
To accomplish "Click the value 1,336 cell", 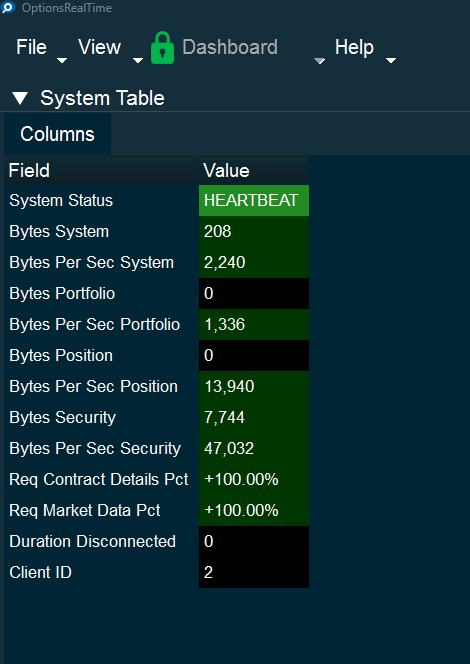I will pos(254,324).
